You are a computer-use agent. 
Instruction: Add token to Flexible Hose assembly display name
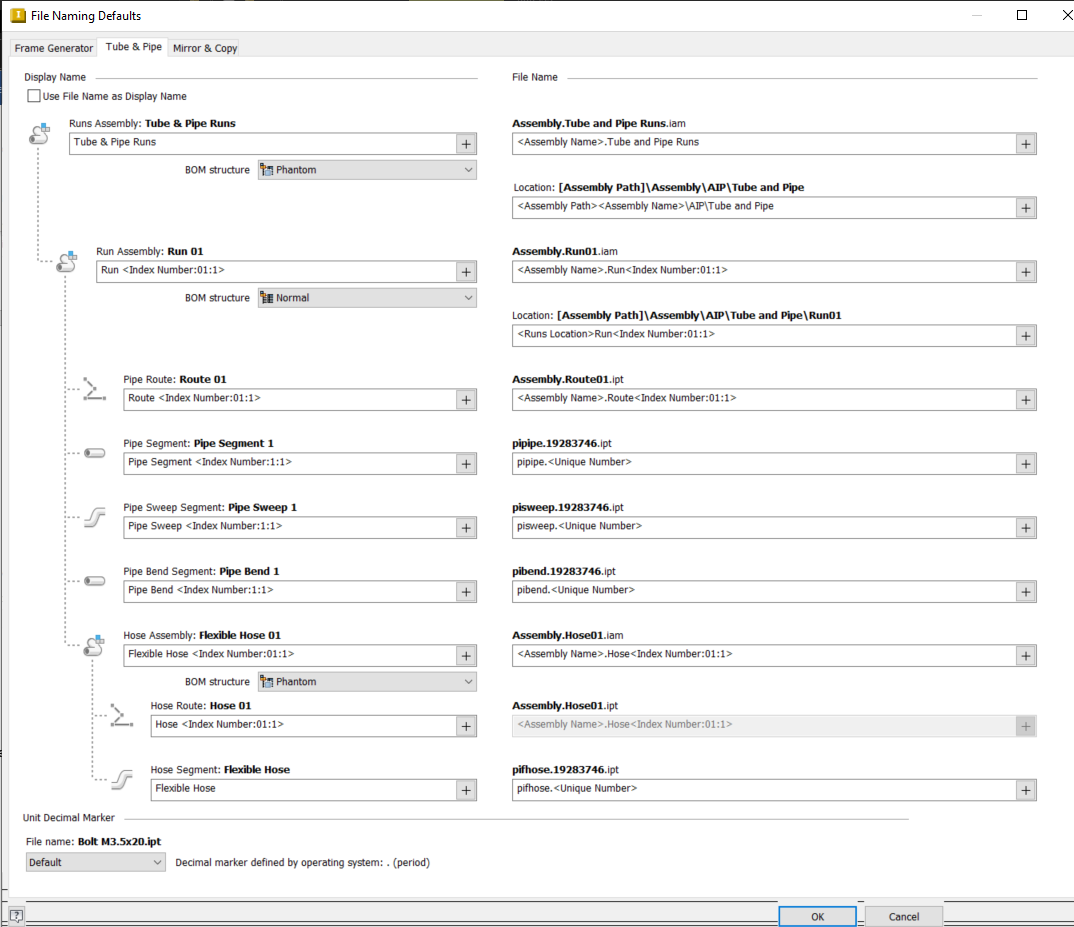pyautogui.click(x=466, y=656)
